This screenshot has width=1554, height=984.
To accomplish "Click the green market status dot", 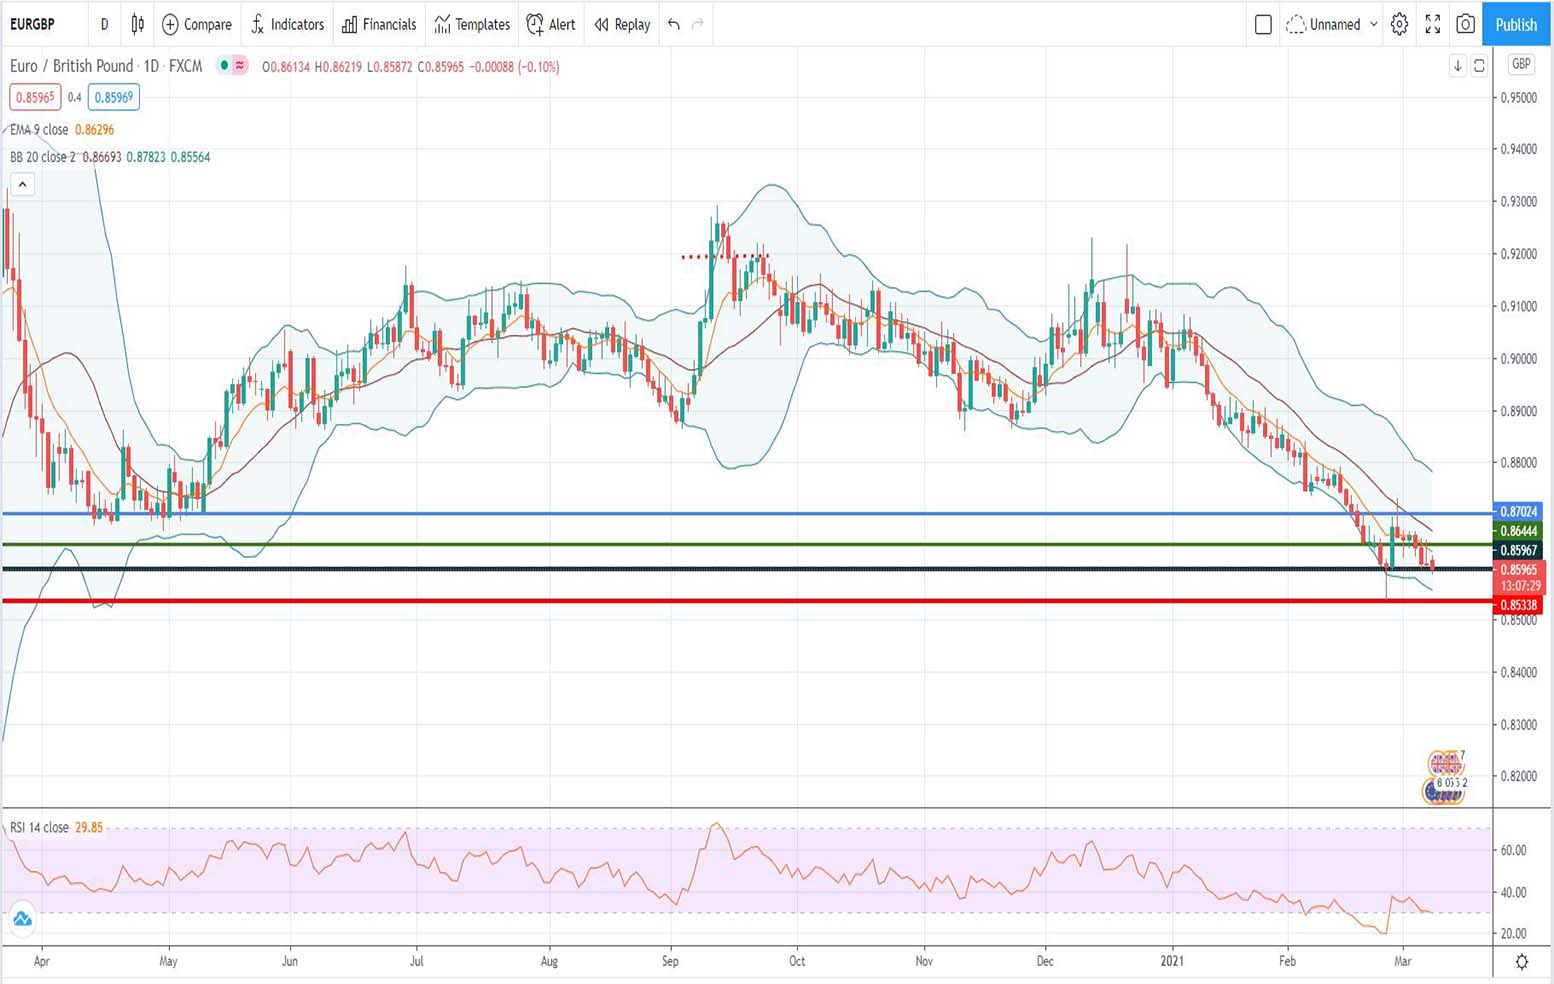I will pos(223,65).
